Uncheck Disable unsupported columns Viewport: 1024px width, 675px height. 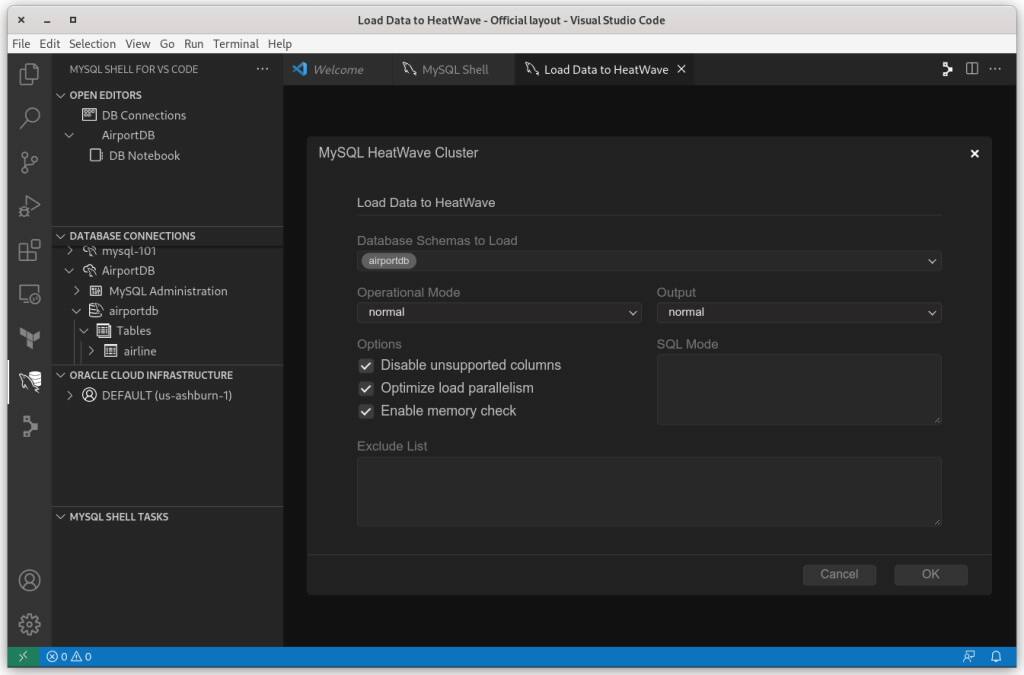click(x=366, y=366)
